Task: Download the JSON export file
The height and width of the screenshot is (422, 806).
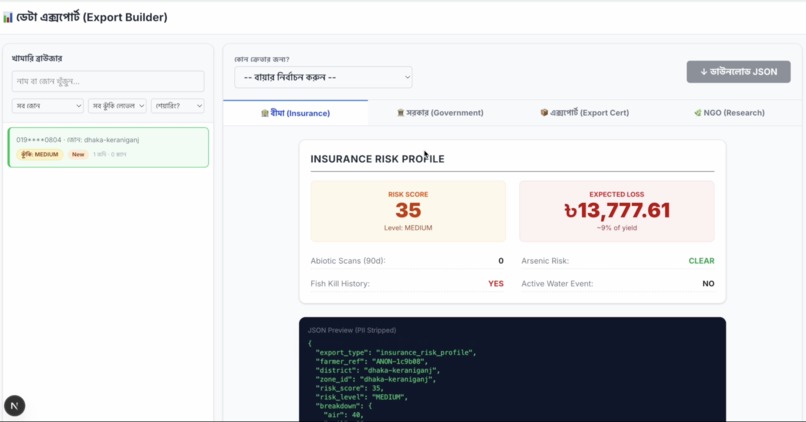Action: 739,72
